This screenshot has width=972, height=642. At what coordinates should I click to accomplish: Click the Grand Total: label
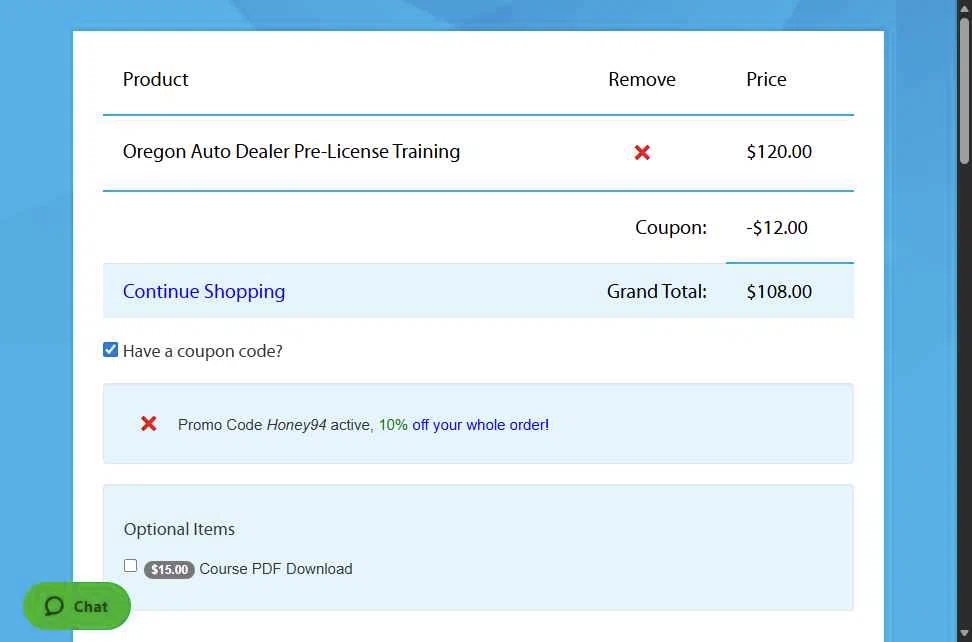tap(656, 291)
